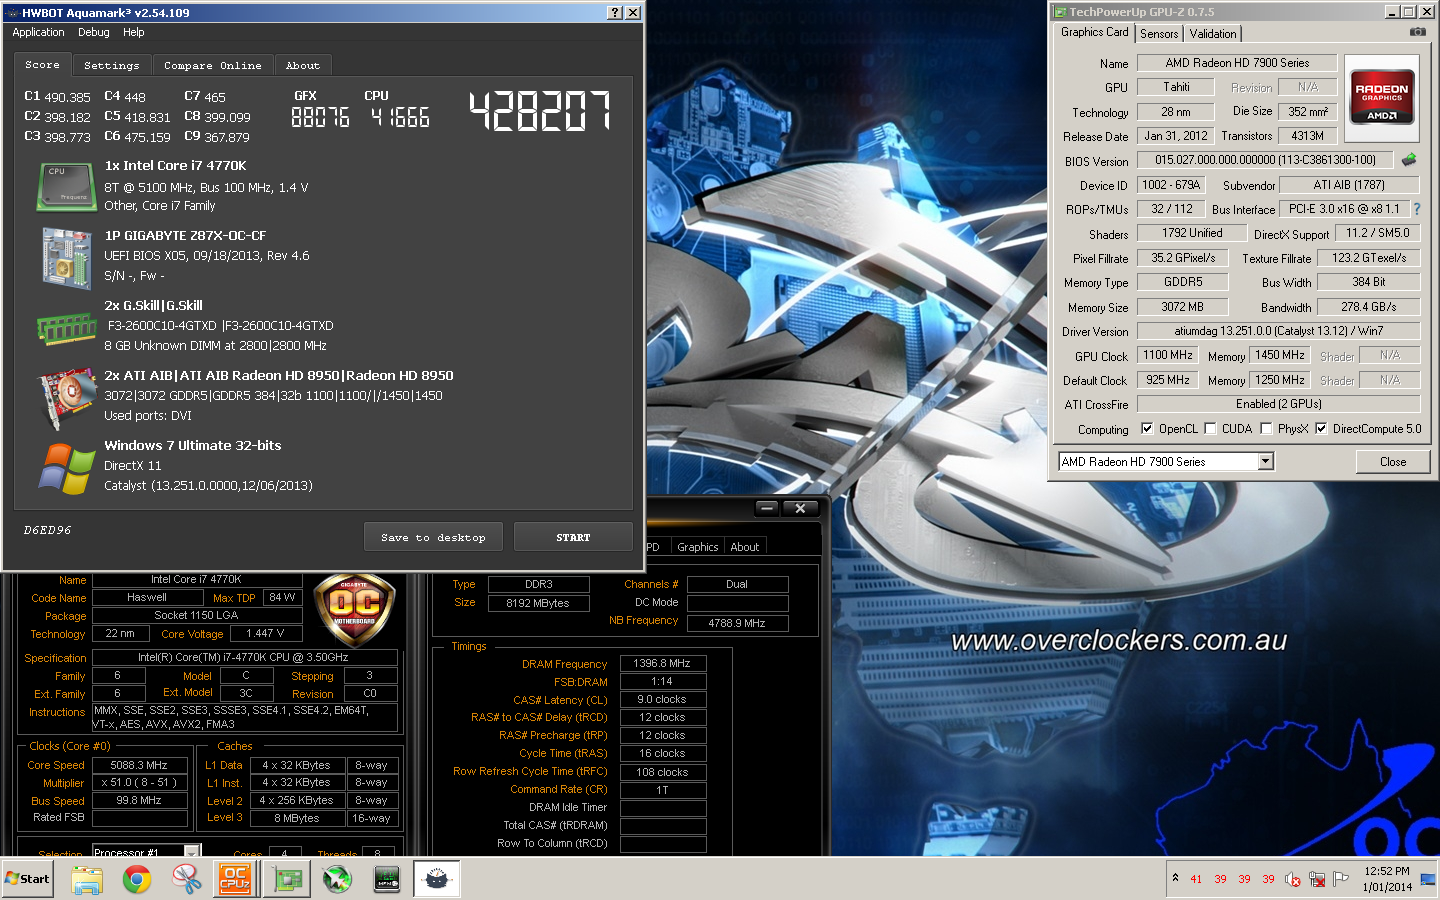Click the NB Frequency value 4788.9 MHz
Screen dimensions: 1440x900
click(737, 623)
